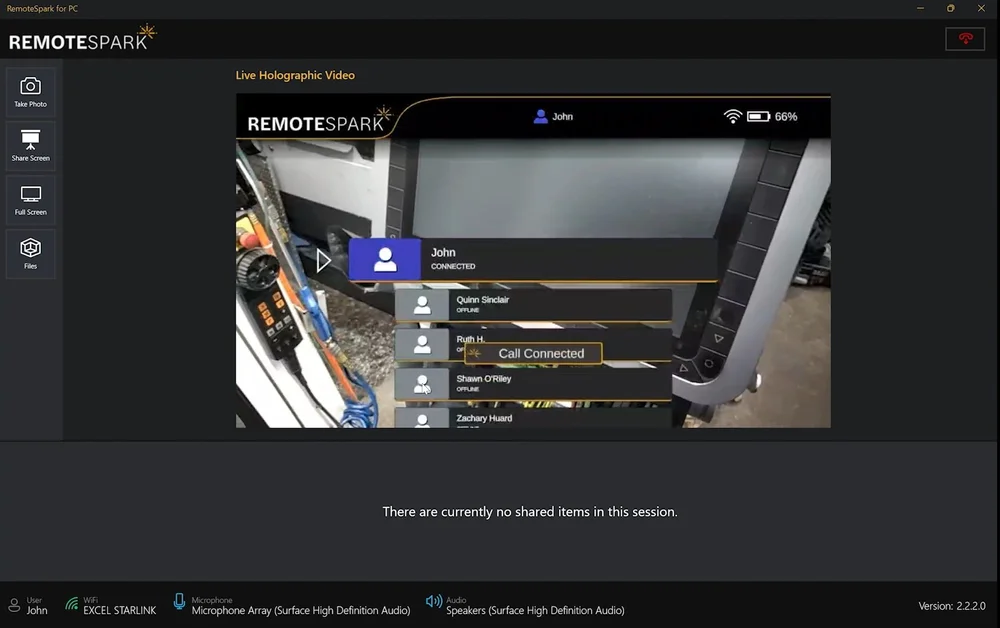This screenshot has width=1000, height=628.
Task: Open the Share Screen tool
Action: pos(31,147)
